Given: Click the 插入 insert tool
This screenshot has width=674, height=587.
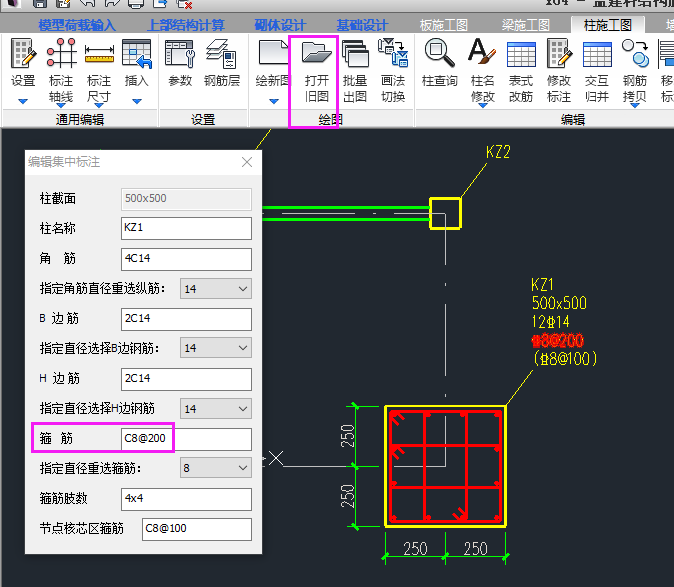Looking at the screenshot, I should click(137, 62).
